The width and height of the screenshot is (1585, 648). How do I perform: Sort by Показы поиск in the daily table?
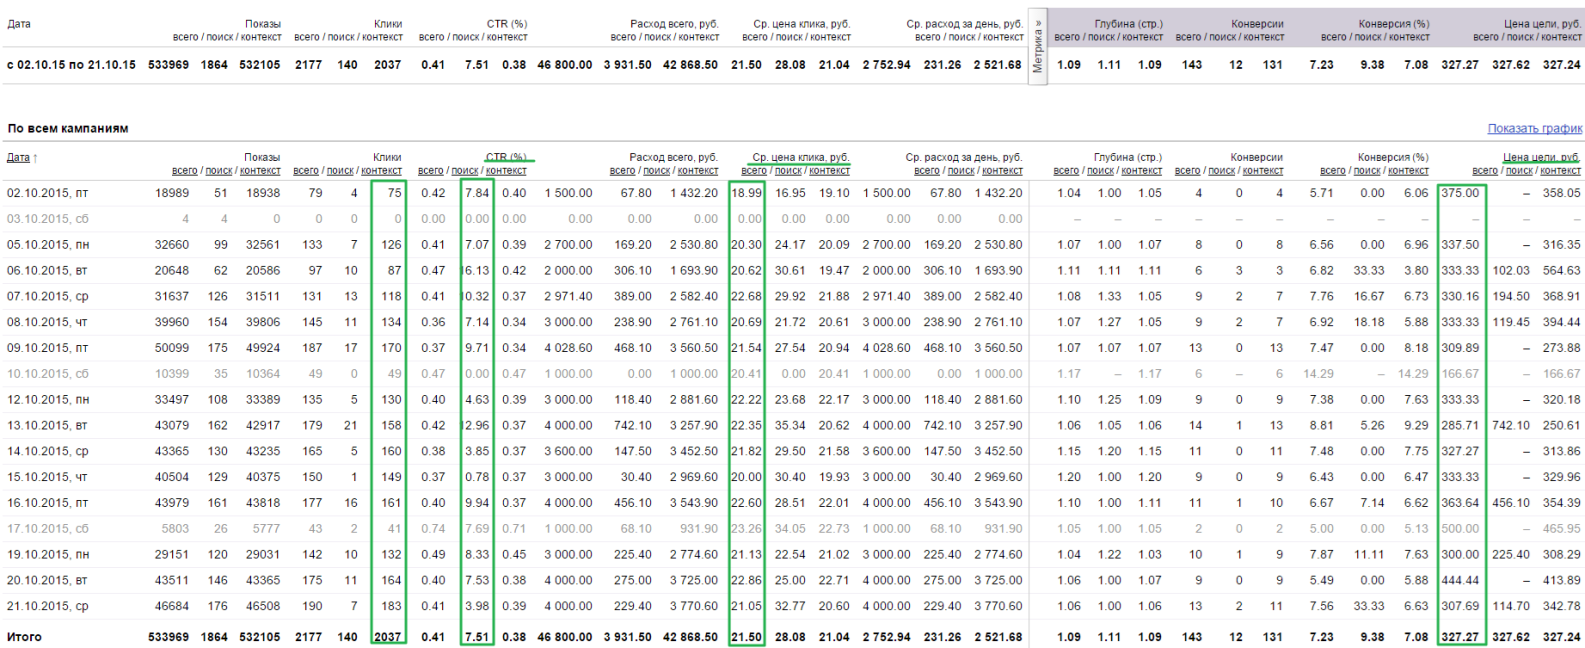tap(219, 171)
